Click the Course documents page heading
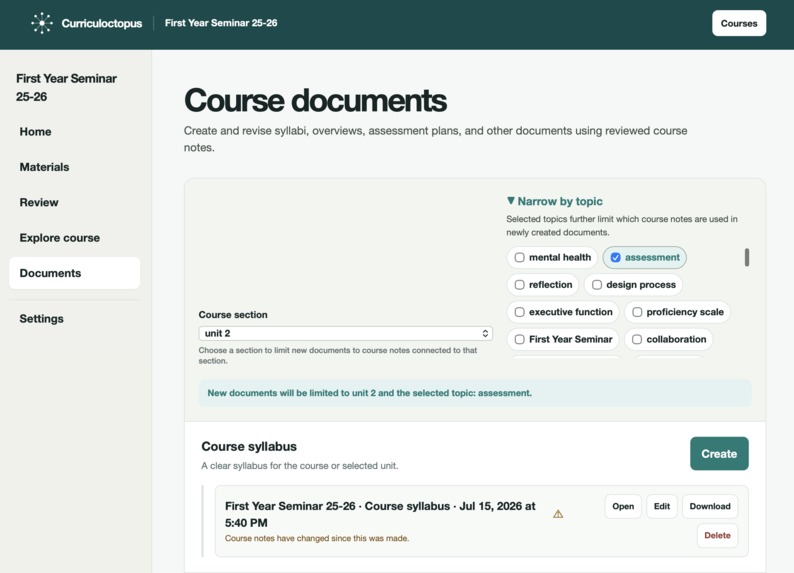This screenshot has height=573, width=794. (315, 100)
